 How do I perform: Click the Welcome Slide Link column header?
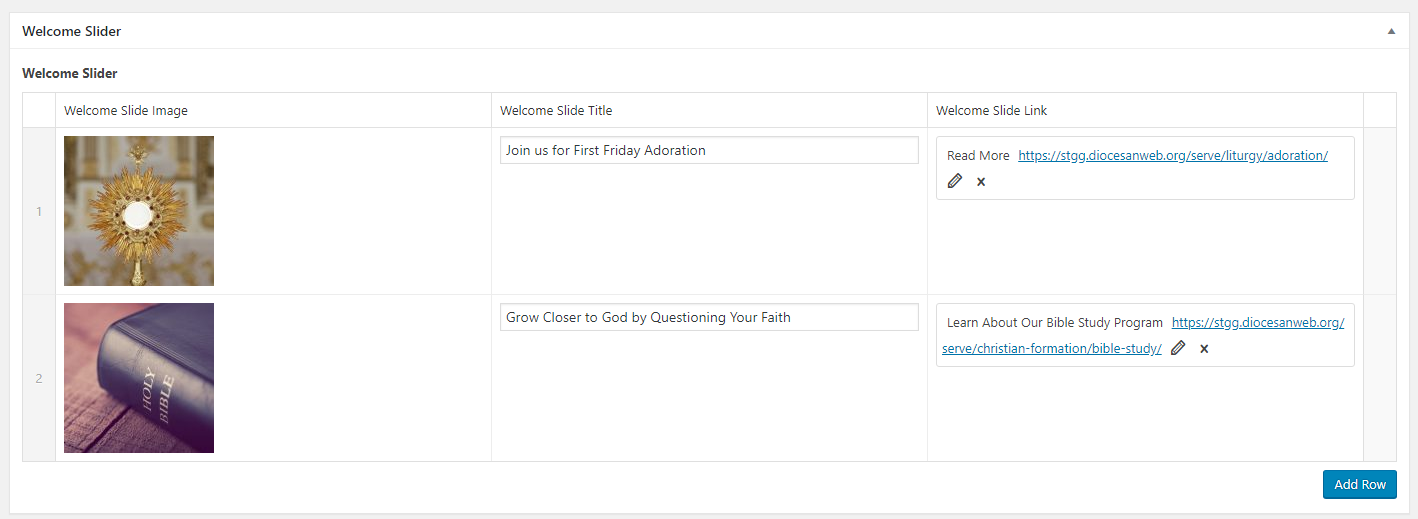tap(991, 110)
